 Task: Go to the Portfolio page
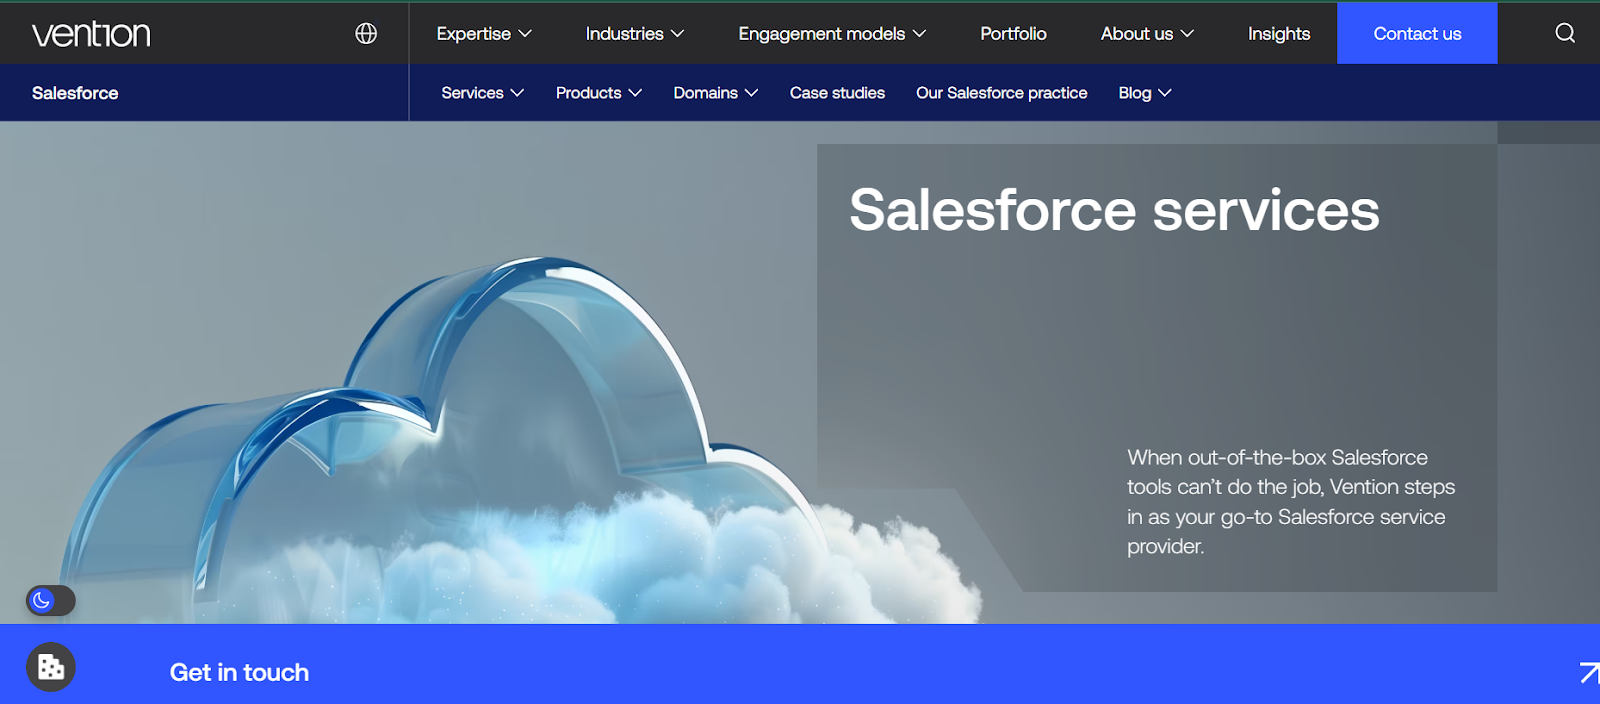click(1013, 33)
